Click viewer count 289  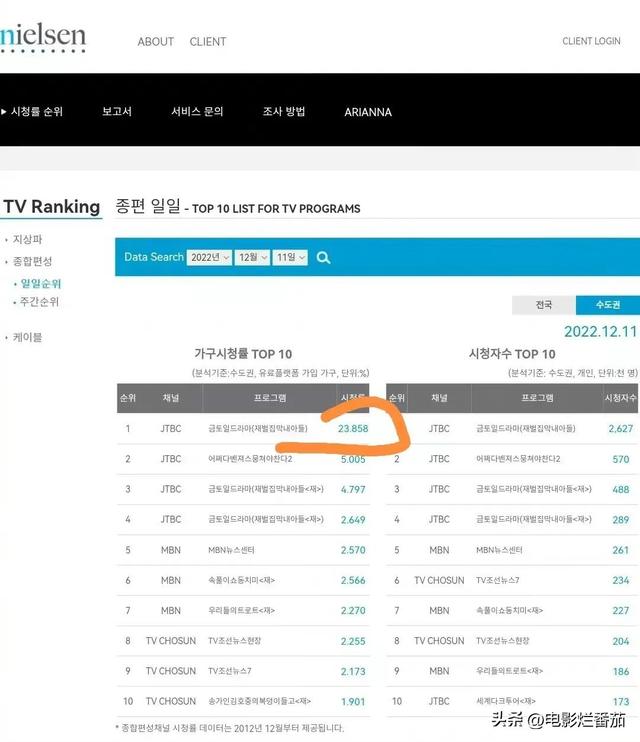621,520
